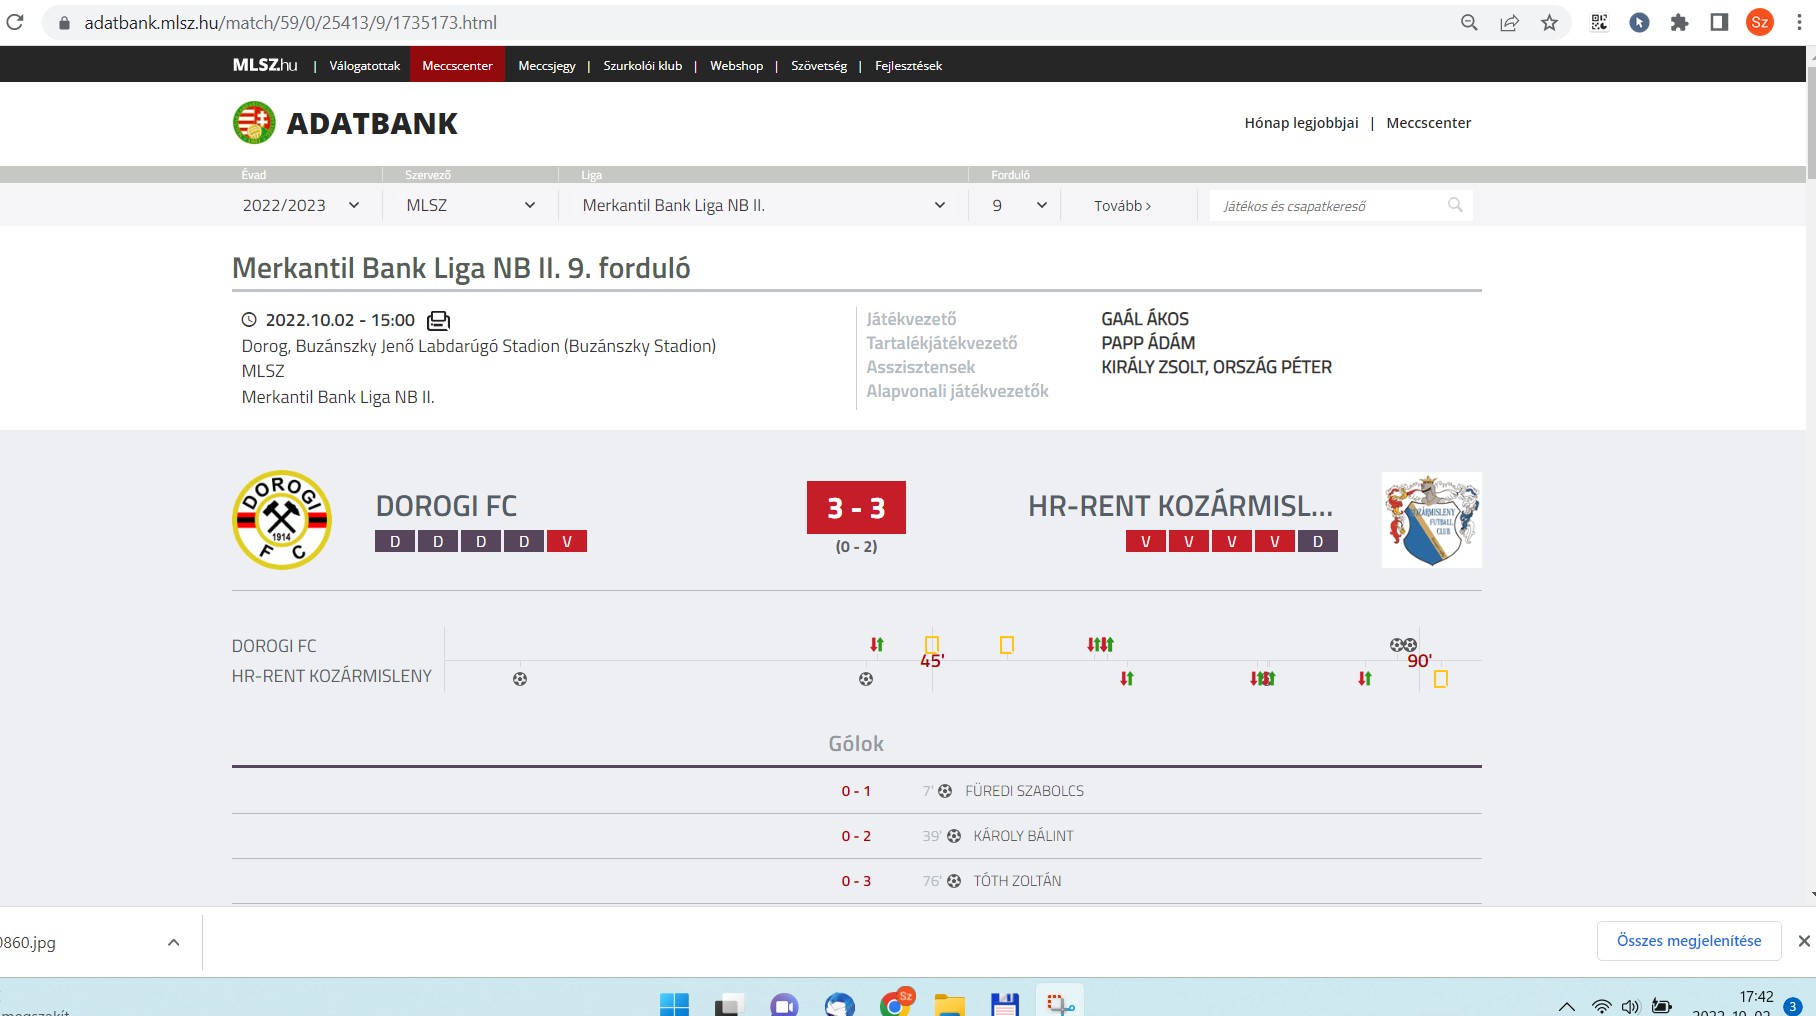Open the Extensions puzzle menu
The image size is (1816, 1016).
(1679, 22)
